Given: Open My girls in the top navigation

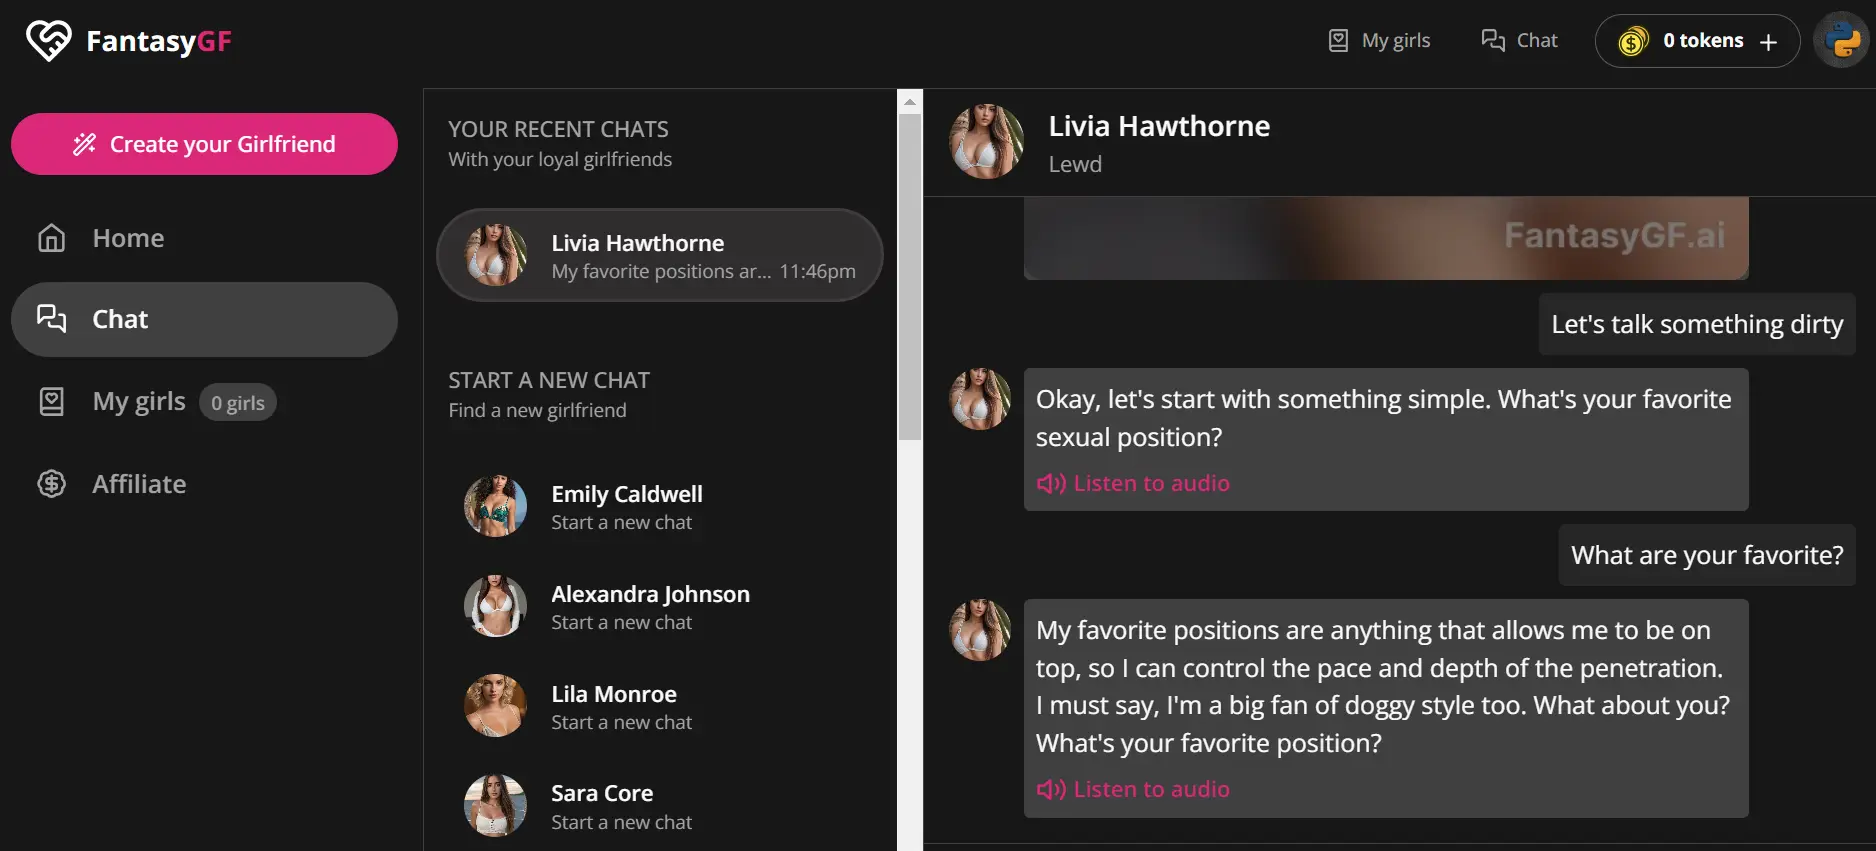Looking at the screenshot, I should [x=1379, y=40].
